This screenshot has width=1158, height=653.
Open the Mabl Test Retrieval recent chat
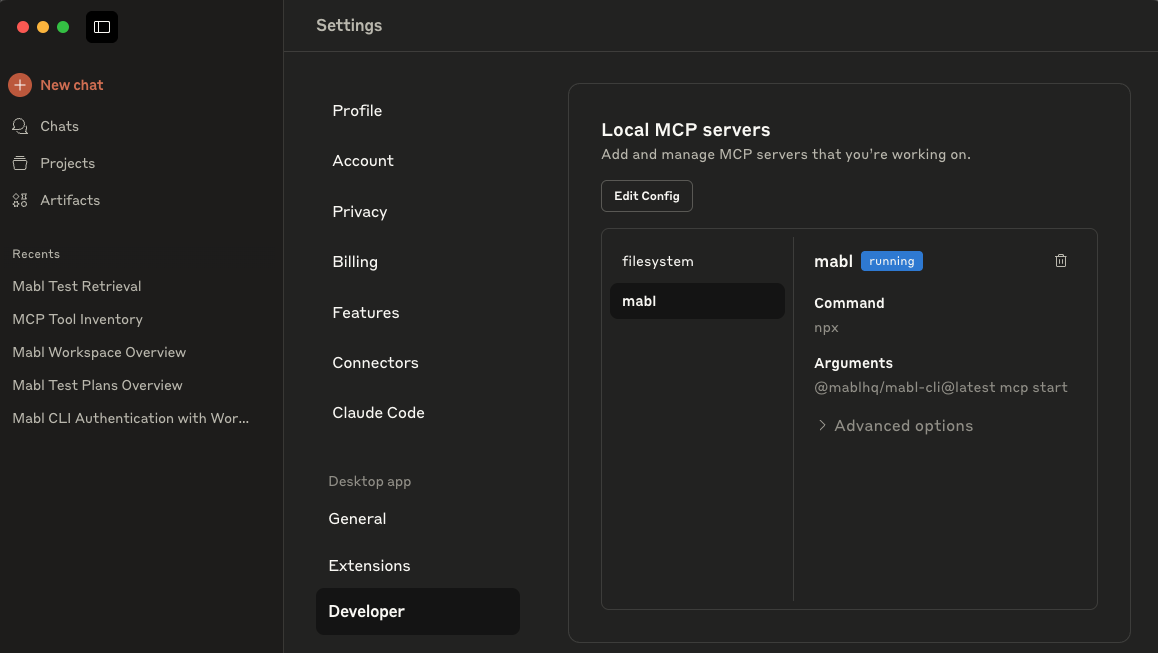click(x=77, y=286)
